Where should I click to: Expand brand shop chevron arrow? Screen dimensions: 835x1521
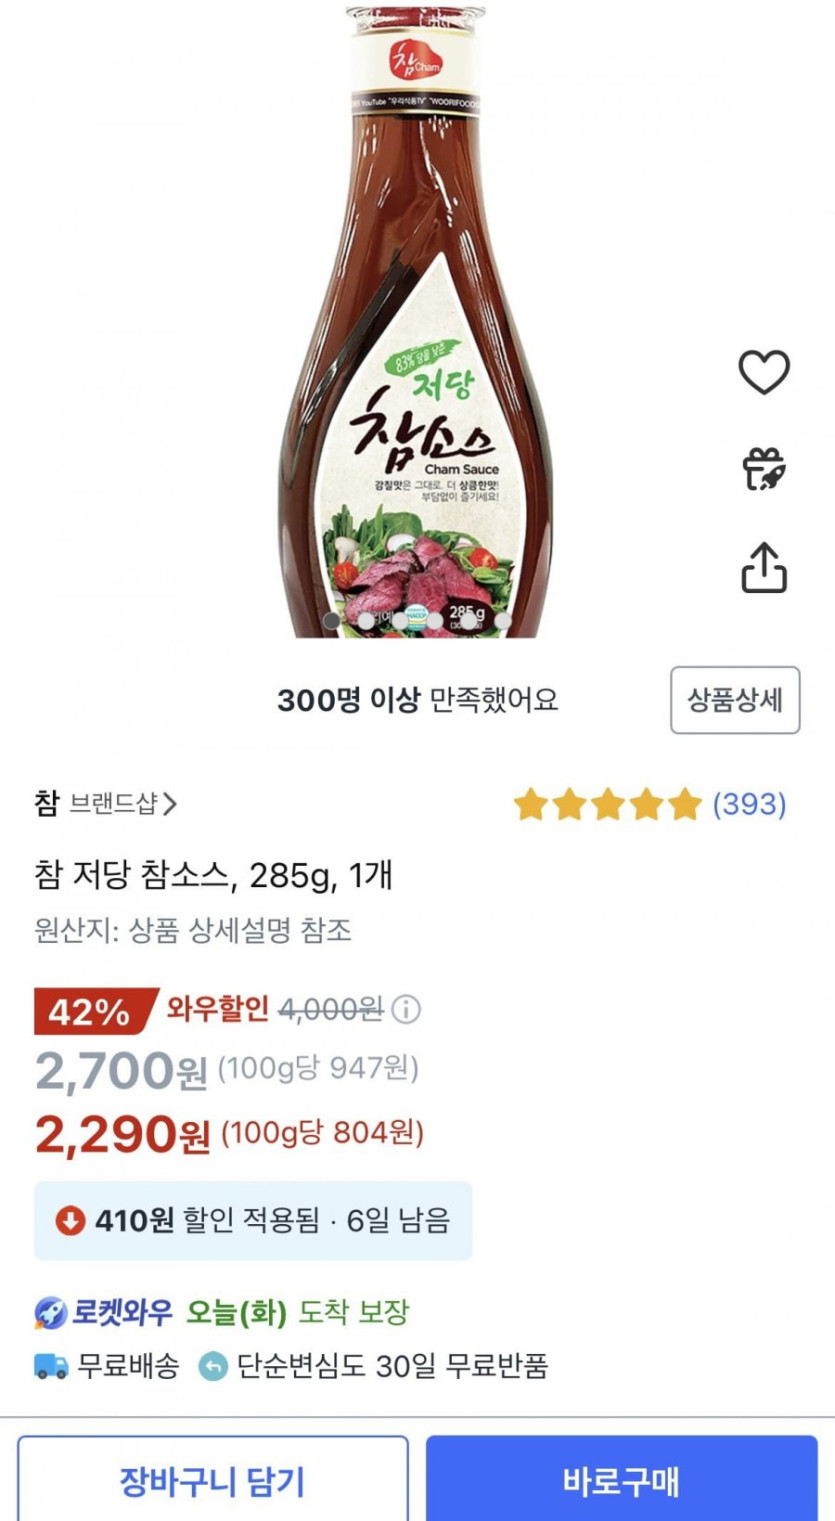pos(170,804)
